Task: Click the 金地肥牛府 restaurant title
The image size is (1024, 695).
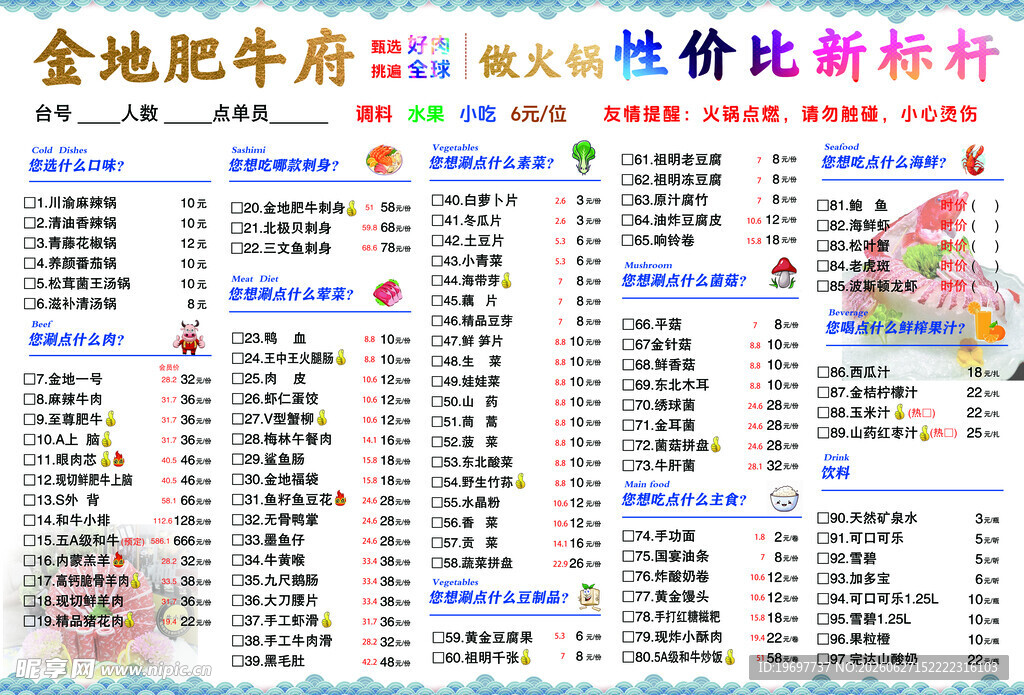Action: coord(193,59)
